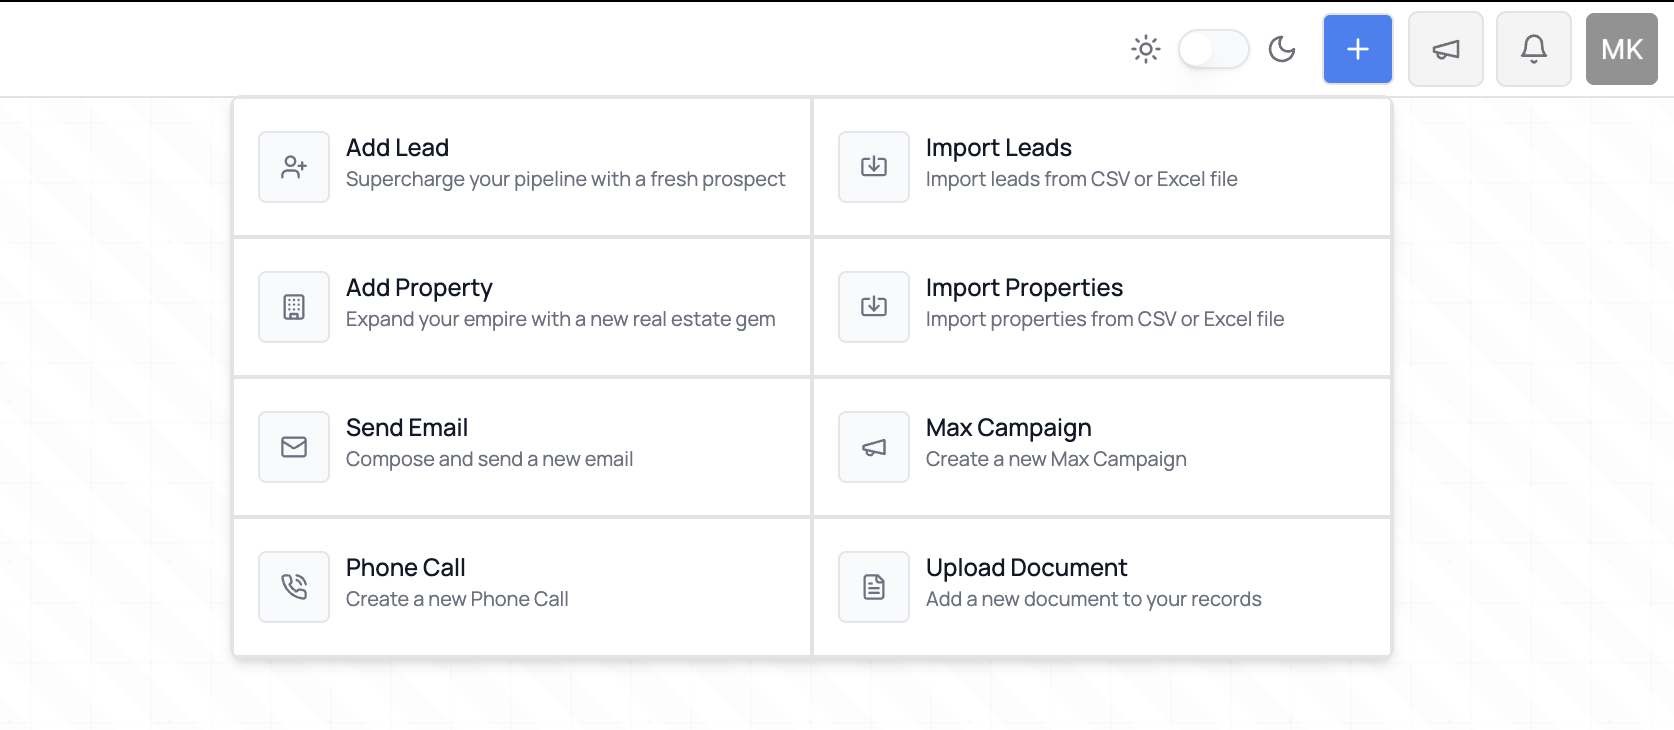
Task: Open notifications bell in header
Action: click(x=1534, y=49)
